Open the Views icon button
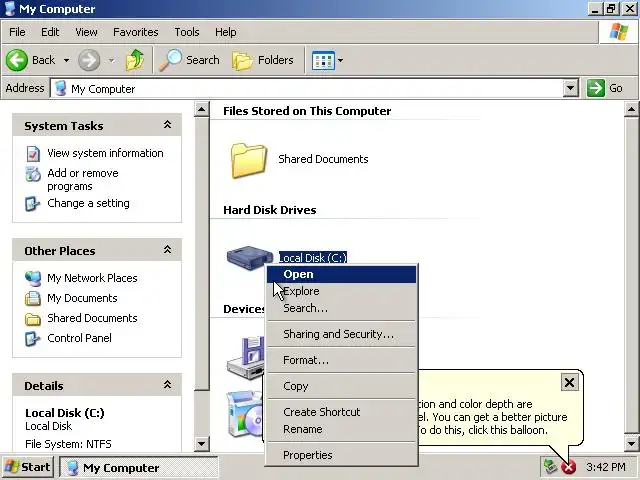The width and height of the screenshot is (640, 480). 323,60
